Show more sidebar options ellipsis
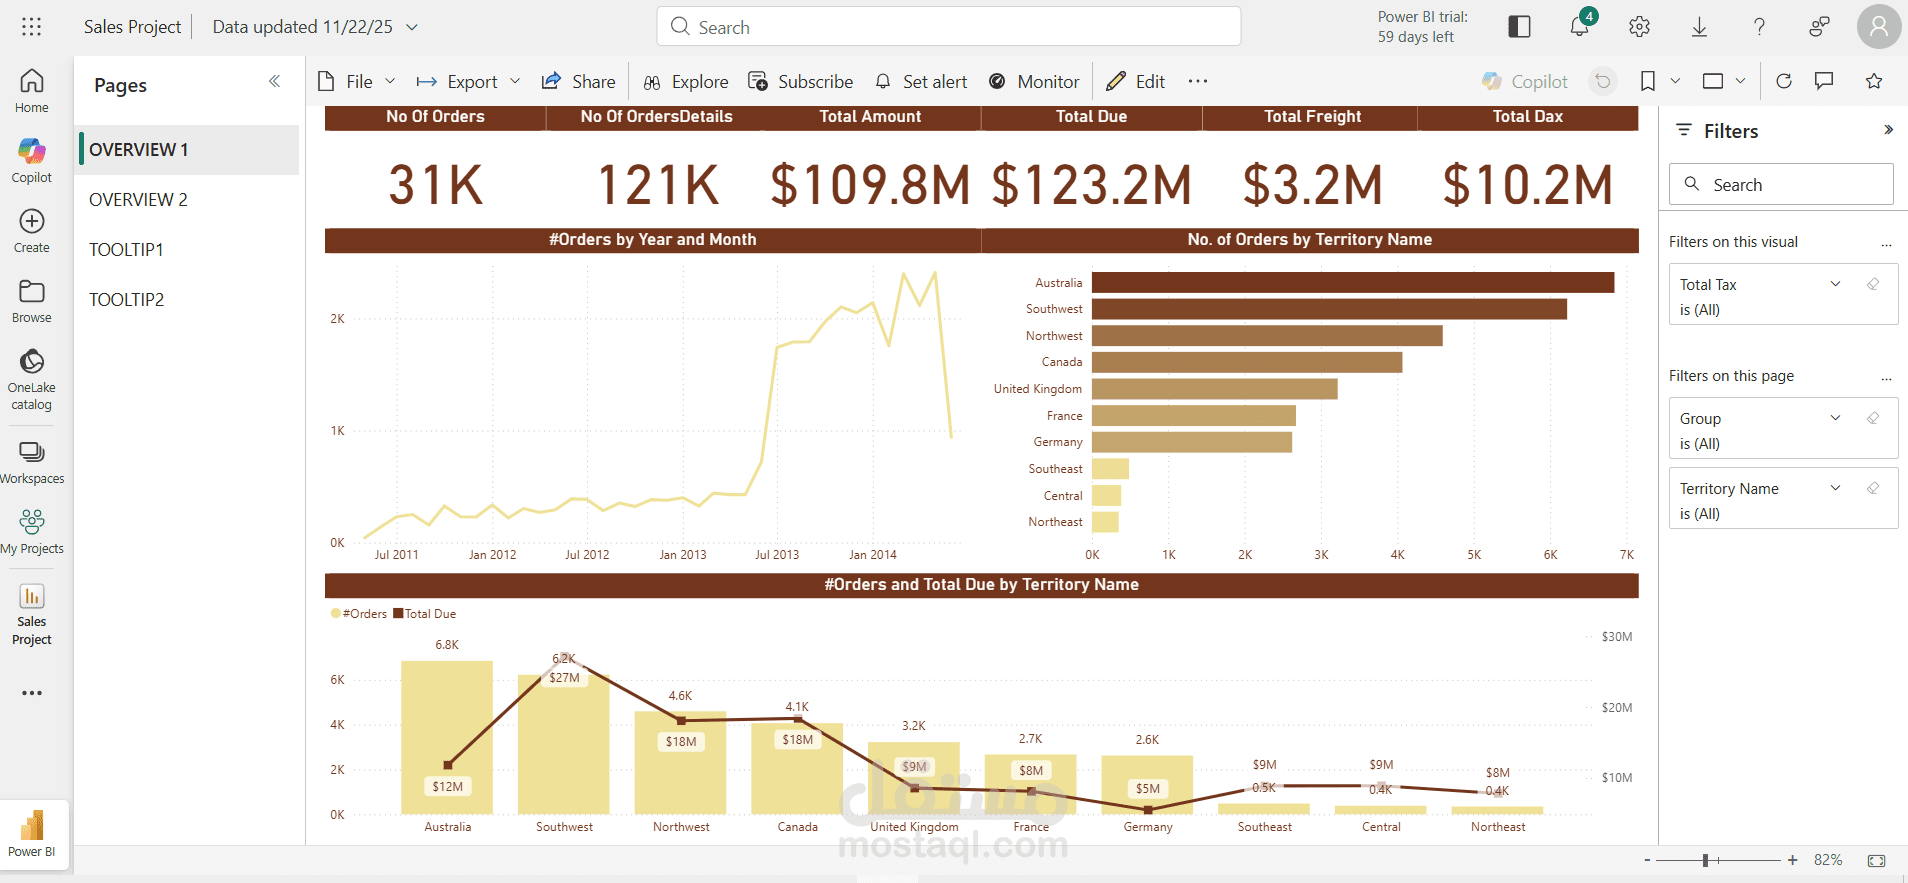This screenshot has width=1908, height=883. click(x=31, y=693)
